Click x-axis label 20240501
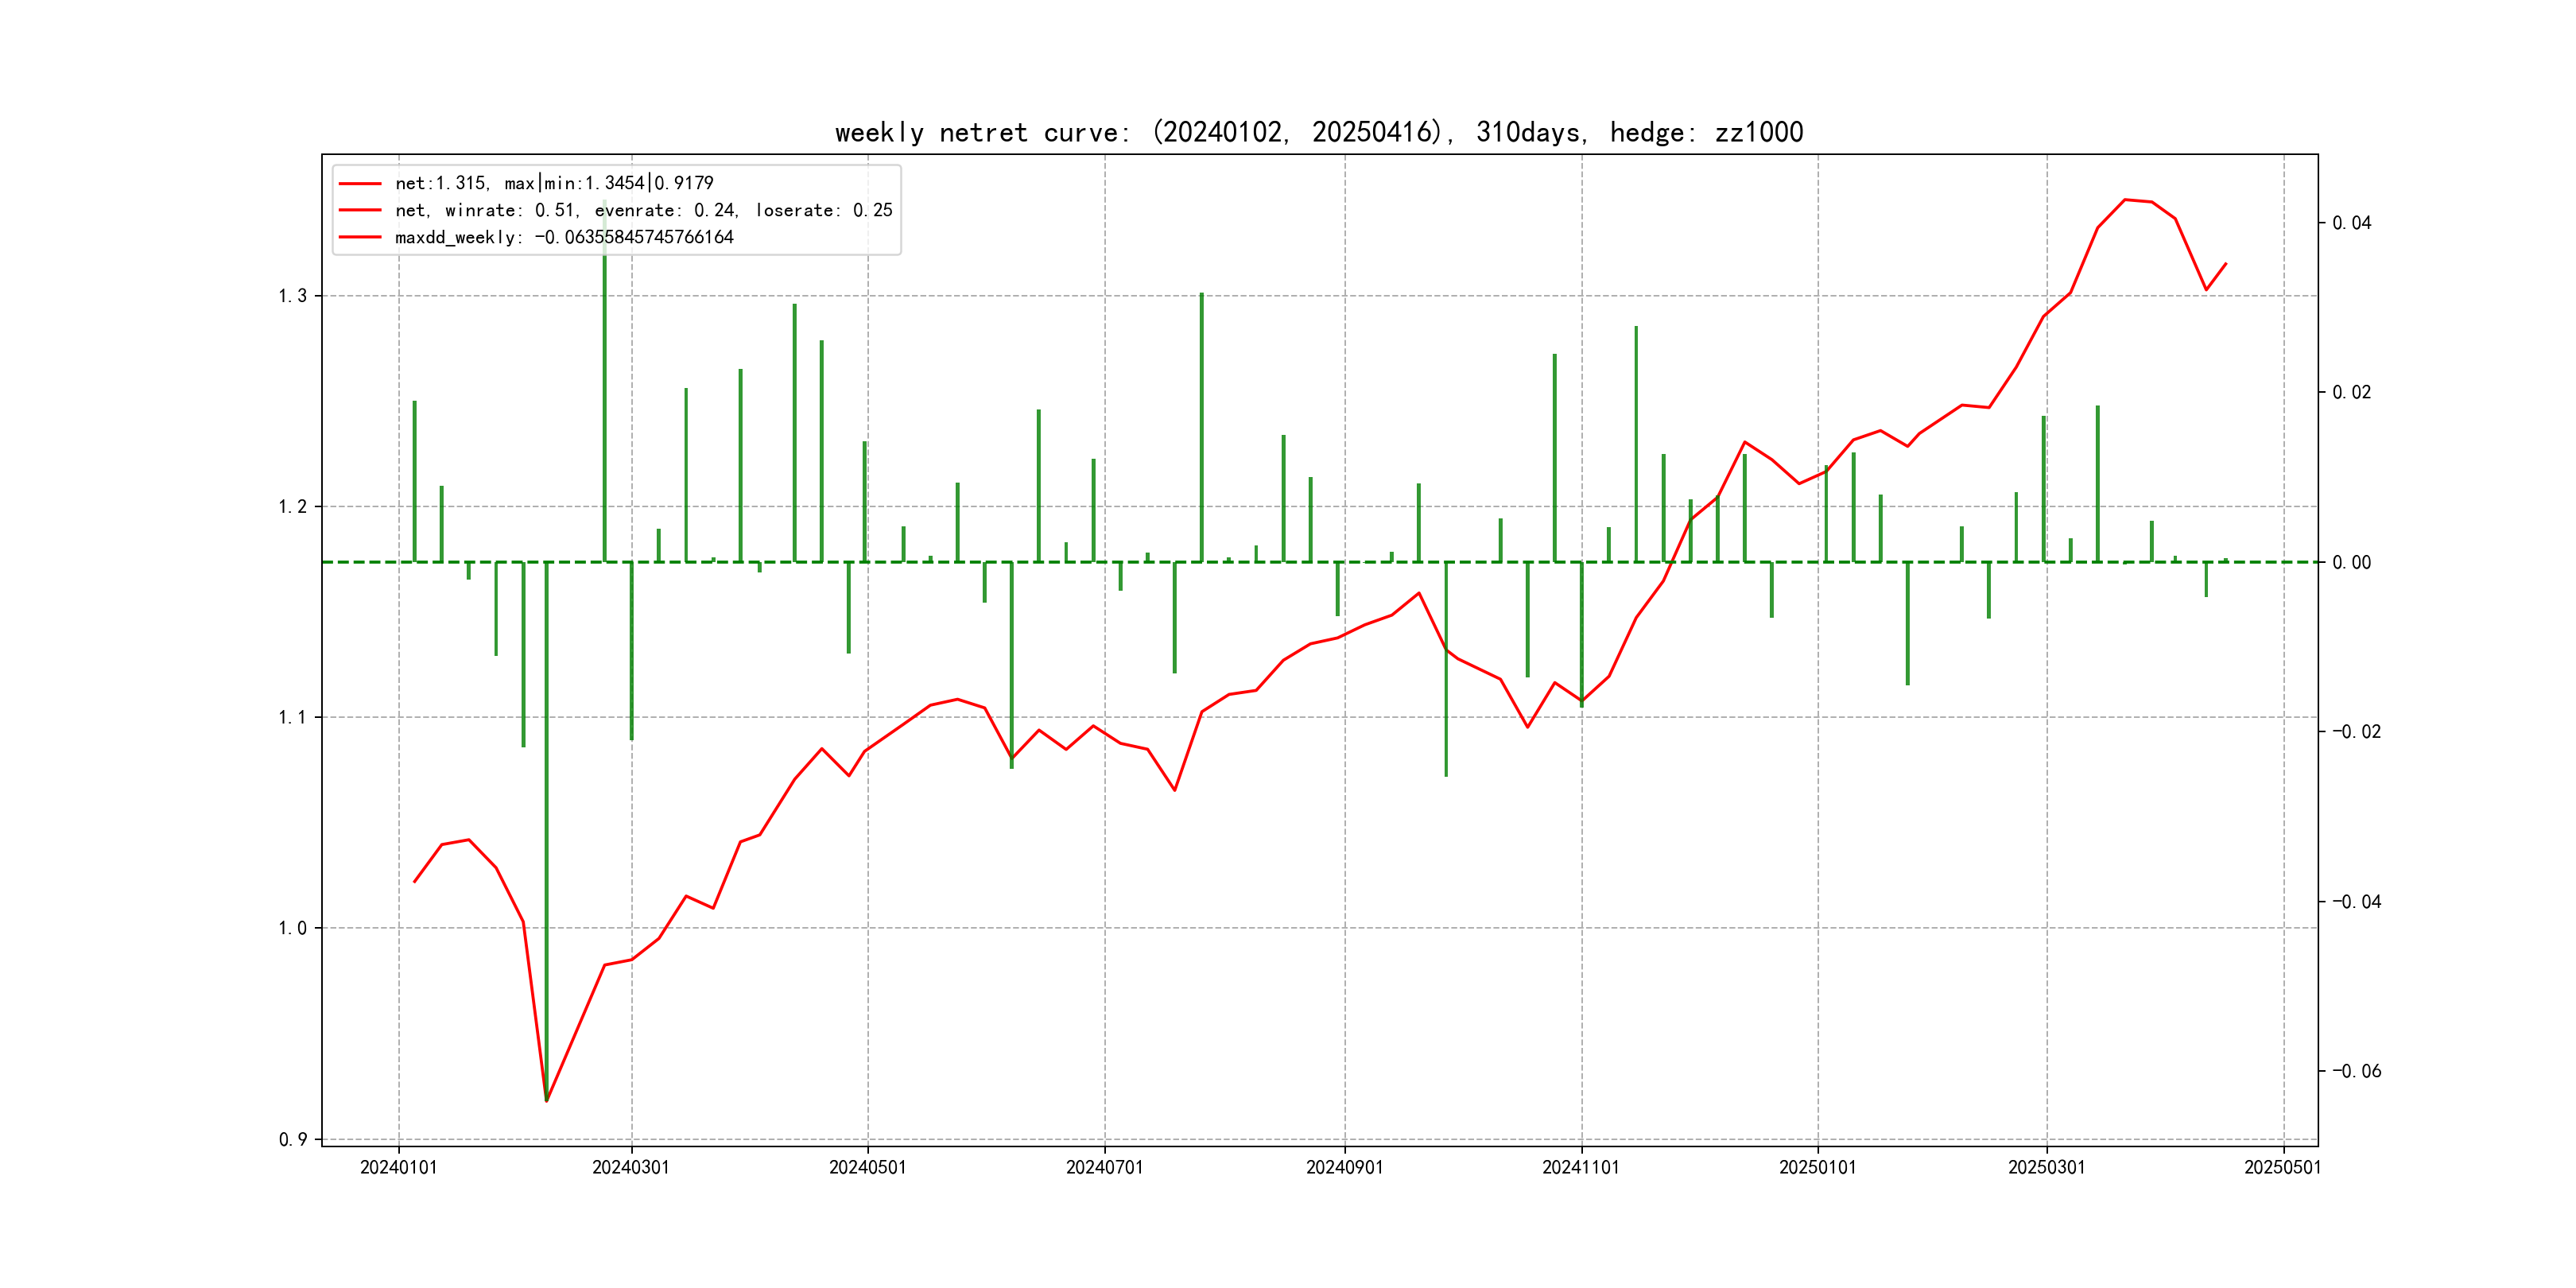The height and width of the screenshot is (1288, 2576). coord(867,1167)
